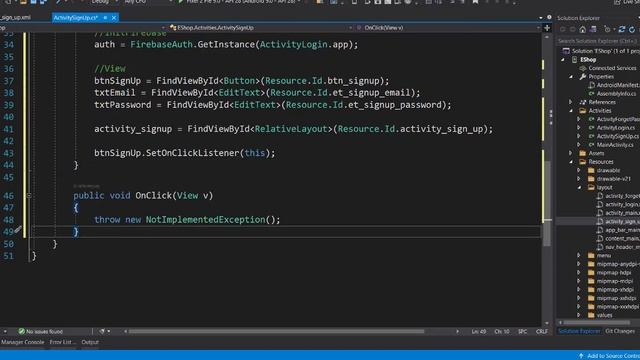Click the values folder icon
This screenshot has width=640, height=360.
pyautogui.click(x=591, y=315)
